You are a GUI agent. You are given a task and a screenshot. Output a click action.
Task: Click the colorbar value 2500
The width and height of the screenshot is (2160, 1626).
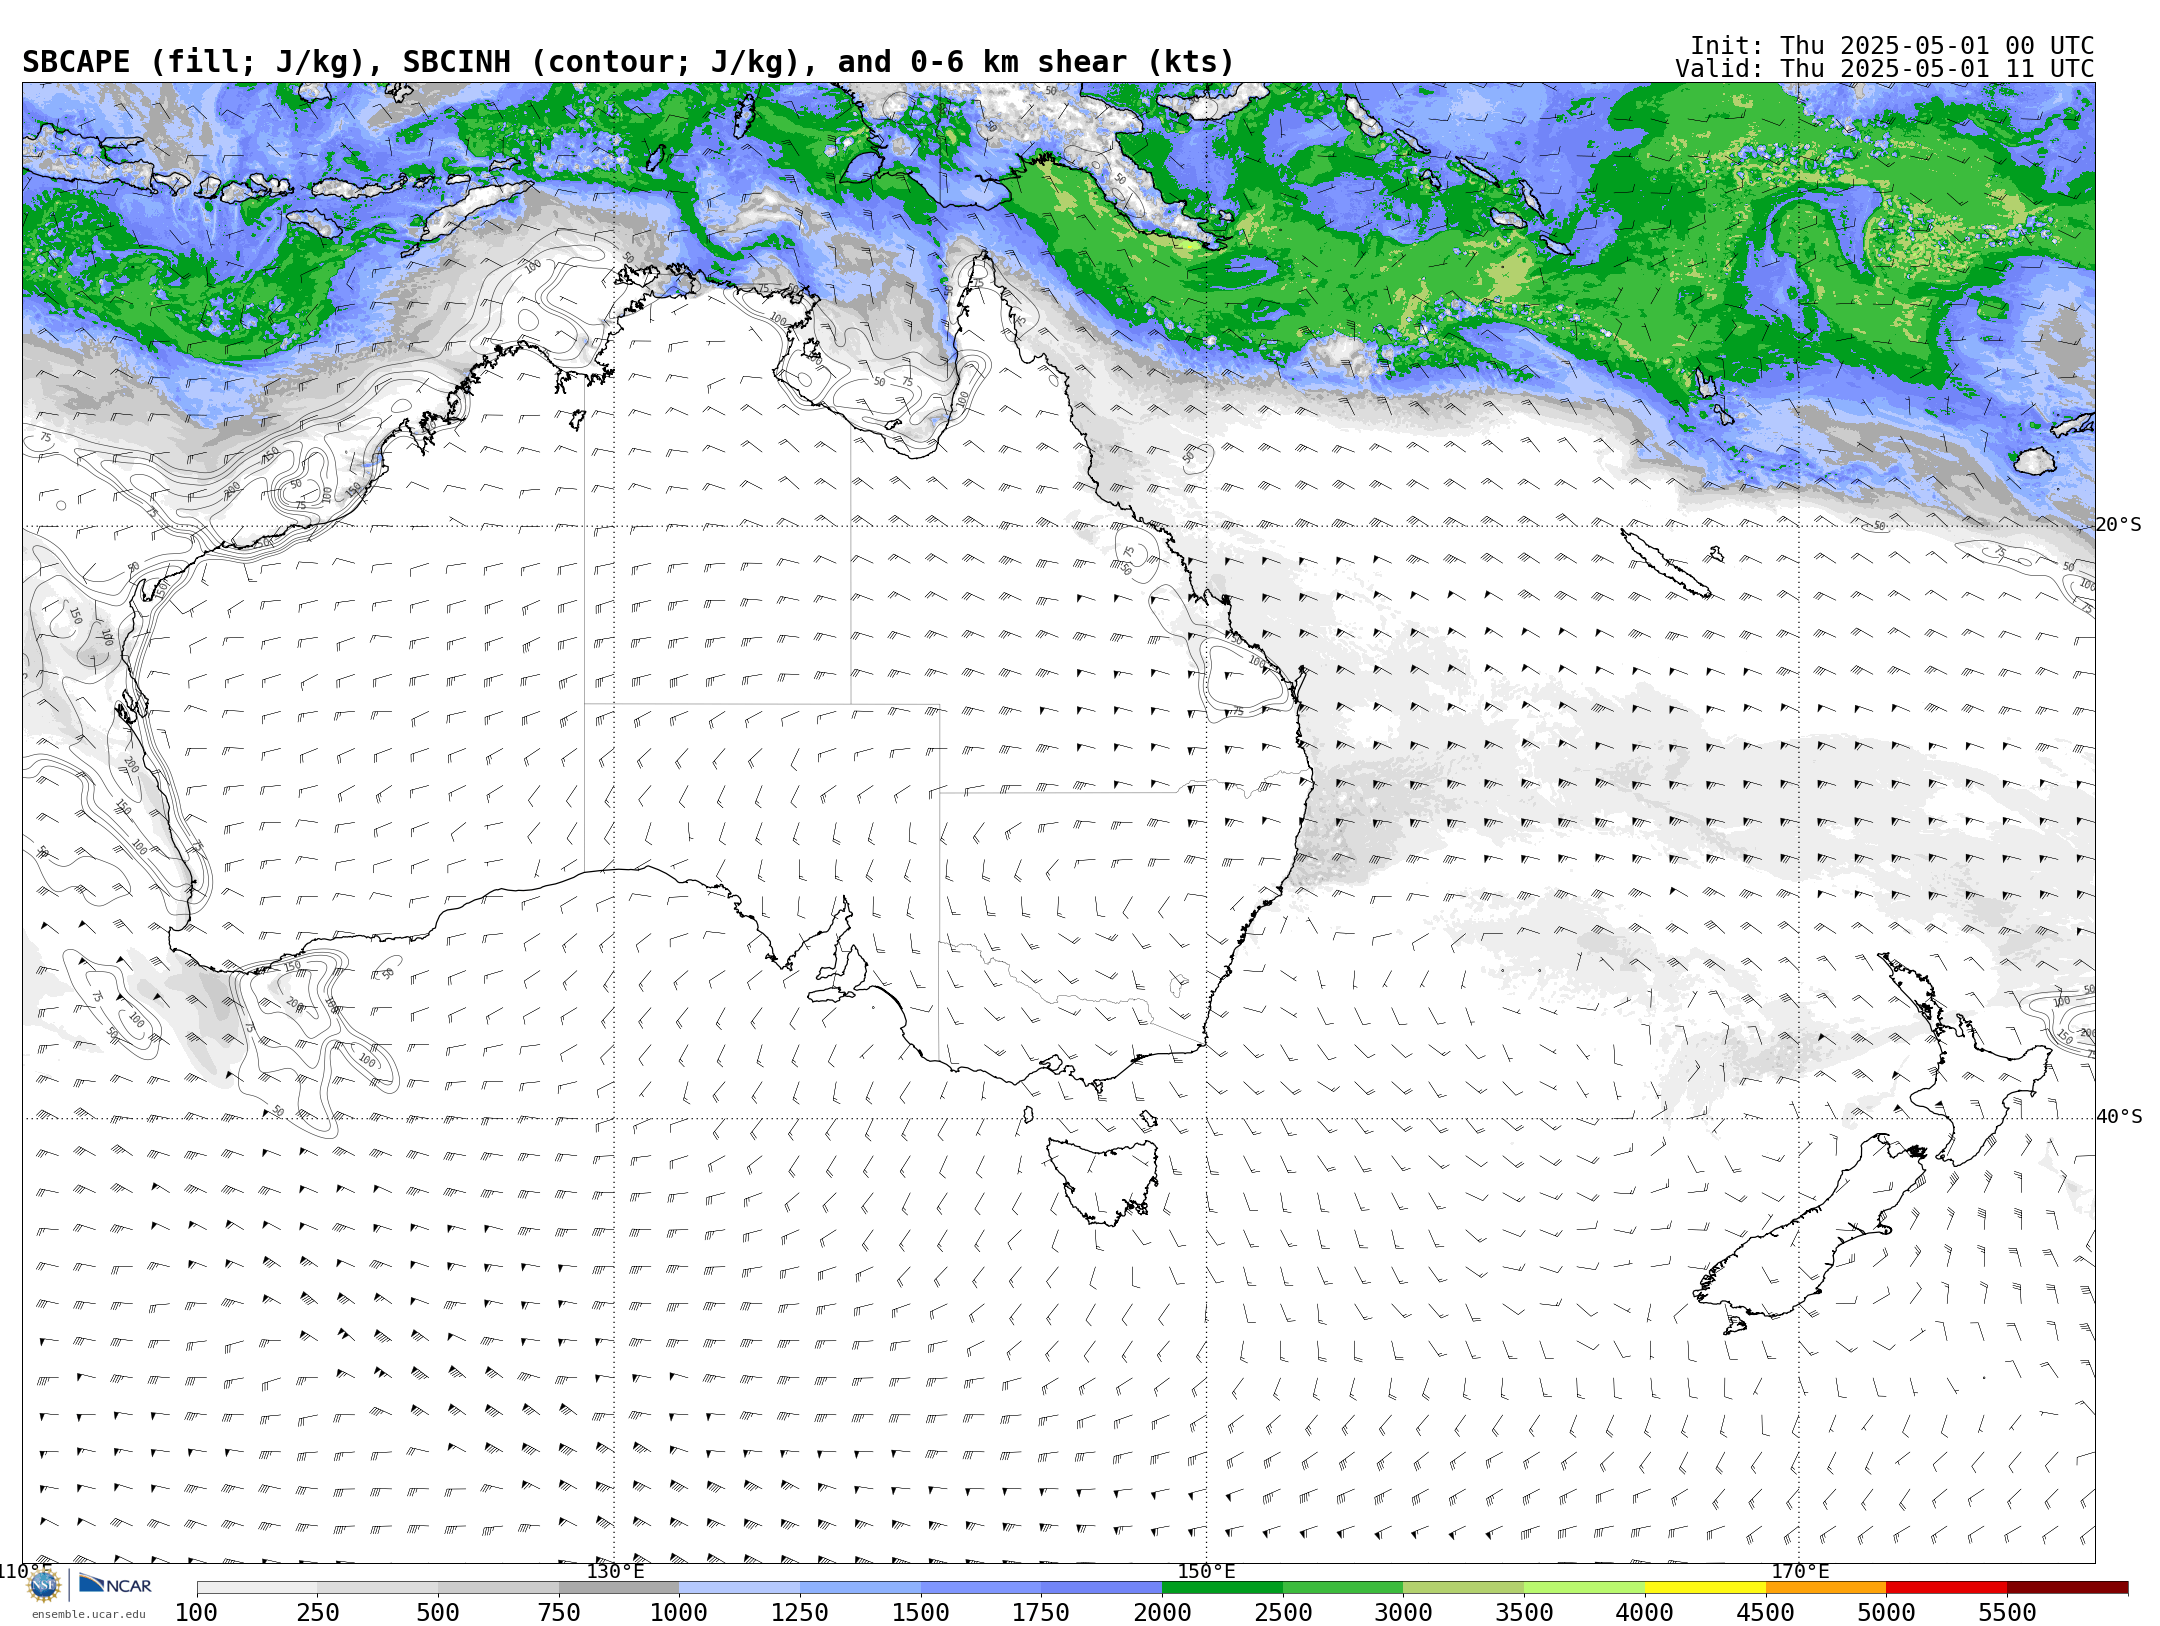1283,1612
